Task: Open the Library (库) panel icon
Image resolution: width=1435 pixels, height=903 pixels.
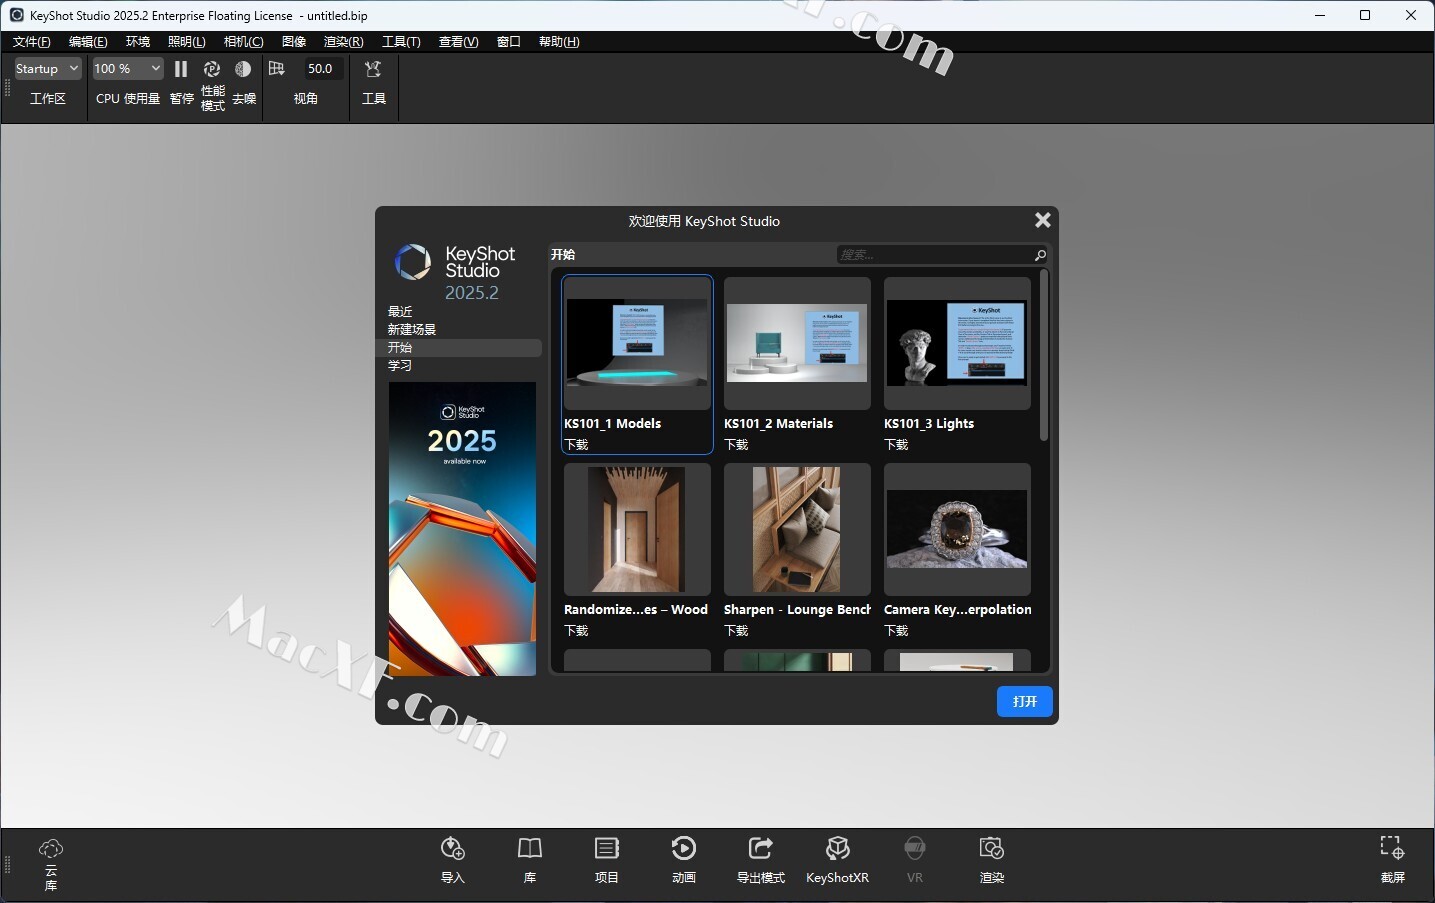Action: click(x=530, y=848)
